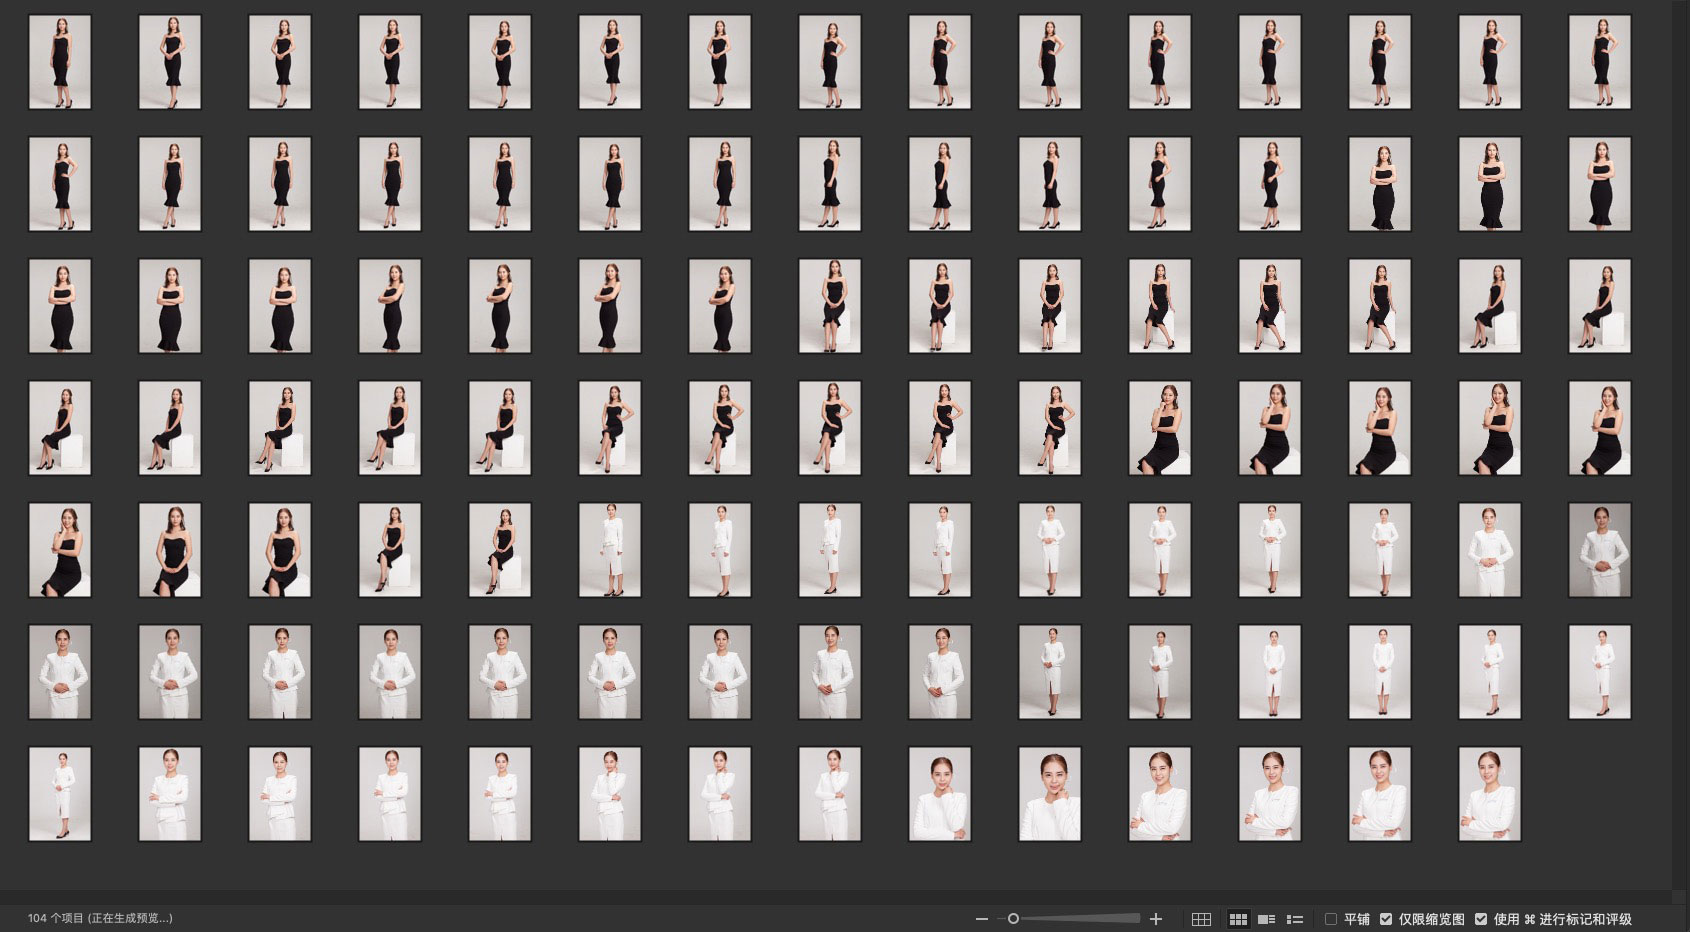Uncheck 使用 ⌘ 进行标记和评级 checkbox
1690x932 pixels.
click(1481, 919)
